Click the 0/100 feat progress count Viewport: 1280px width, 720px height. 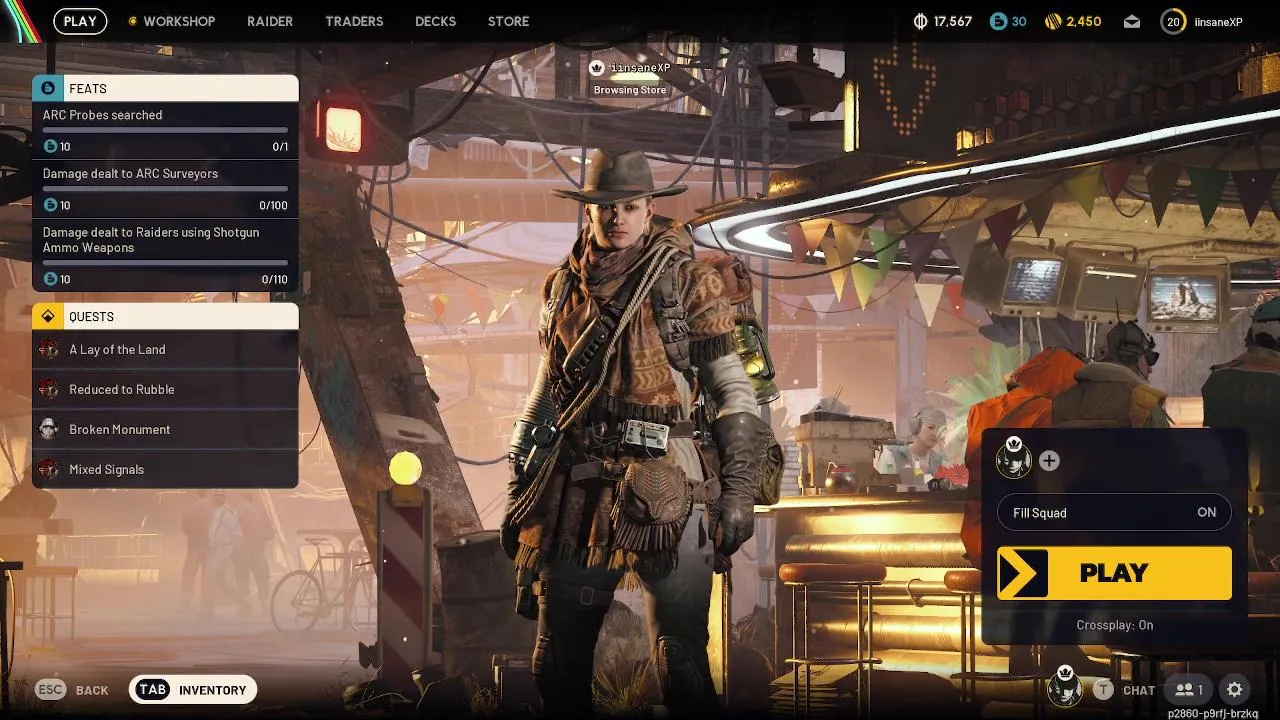pyautogui.click(x=273, y=205)
